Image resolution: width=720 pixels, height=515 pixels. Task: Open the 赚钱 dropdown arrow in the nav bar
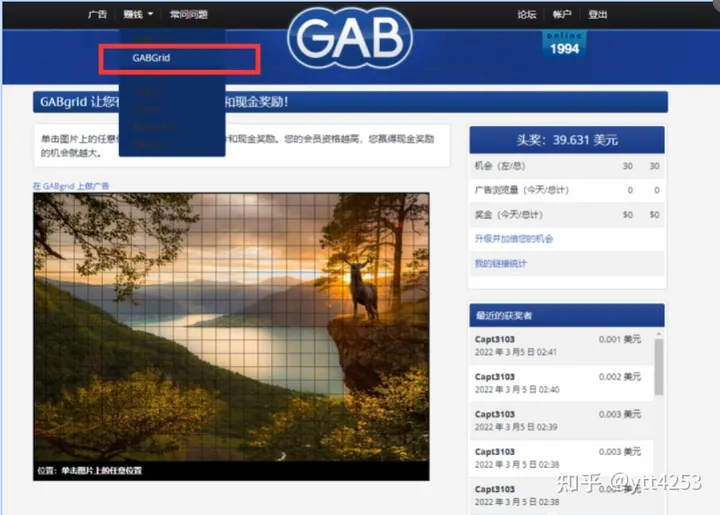click(151, 14)
